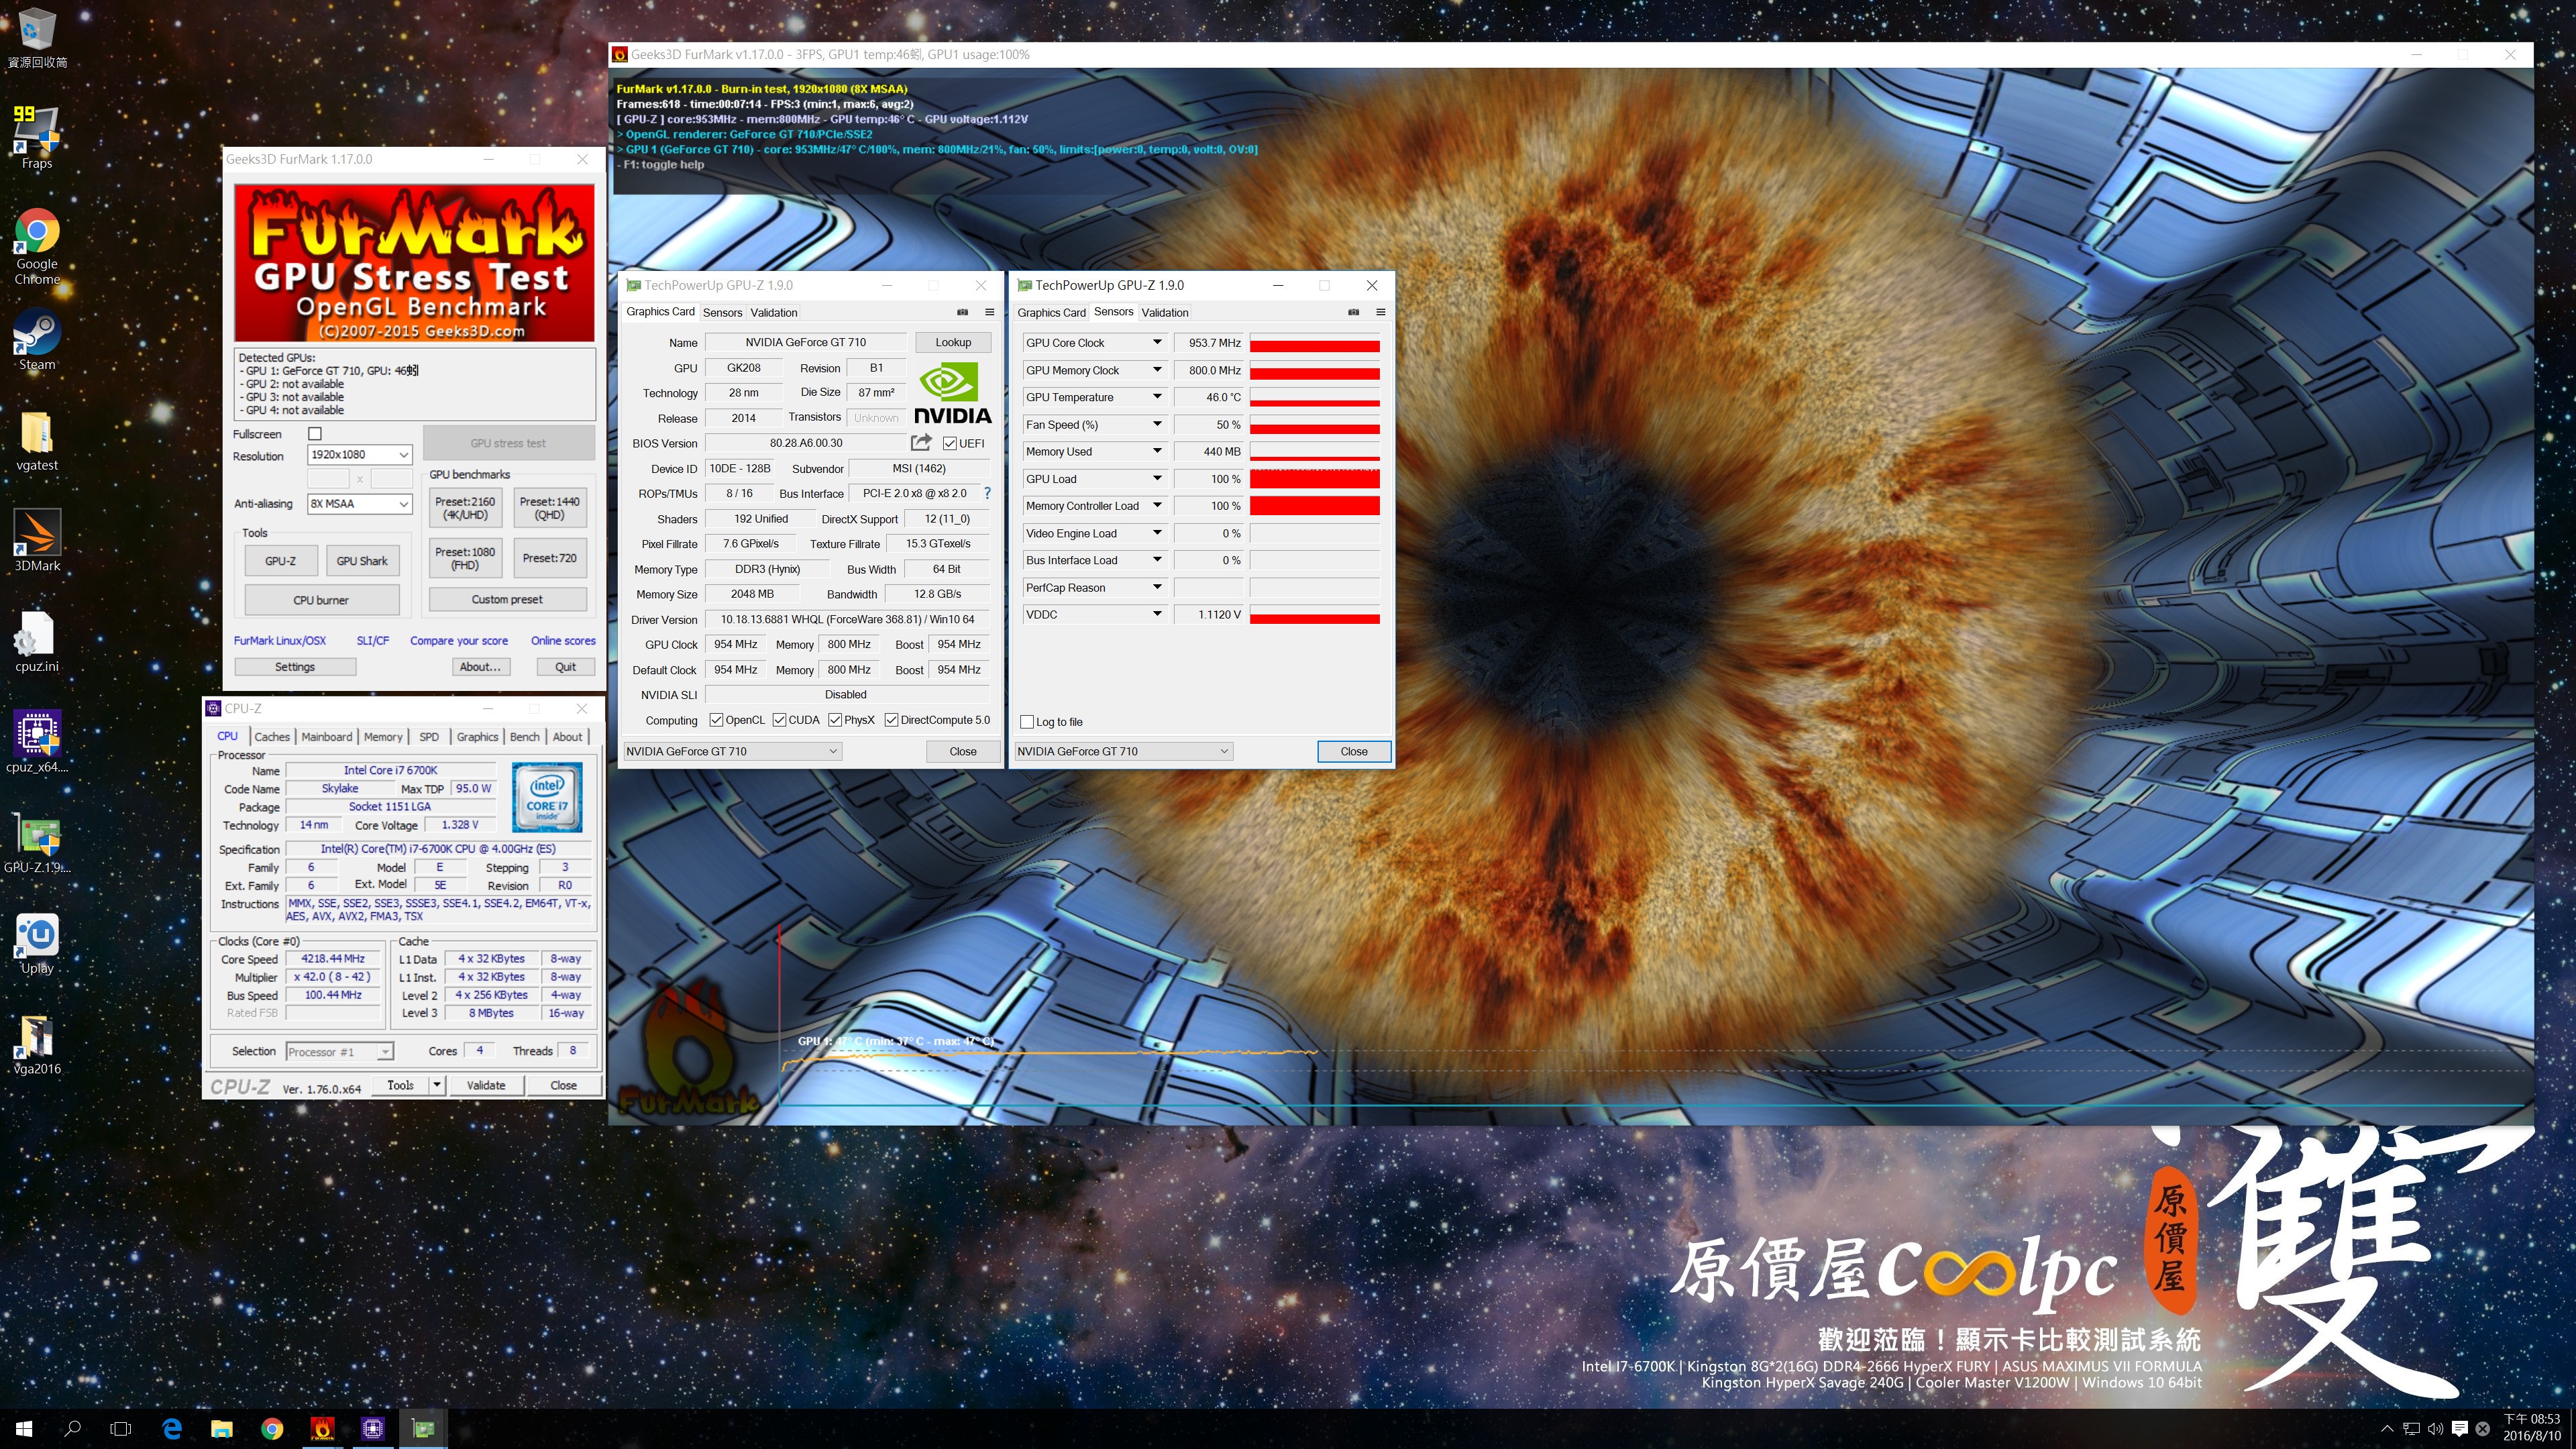Toggle the PhysX computing checkbox
The image size is (2576, 1449).
(x=835, y=720)
